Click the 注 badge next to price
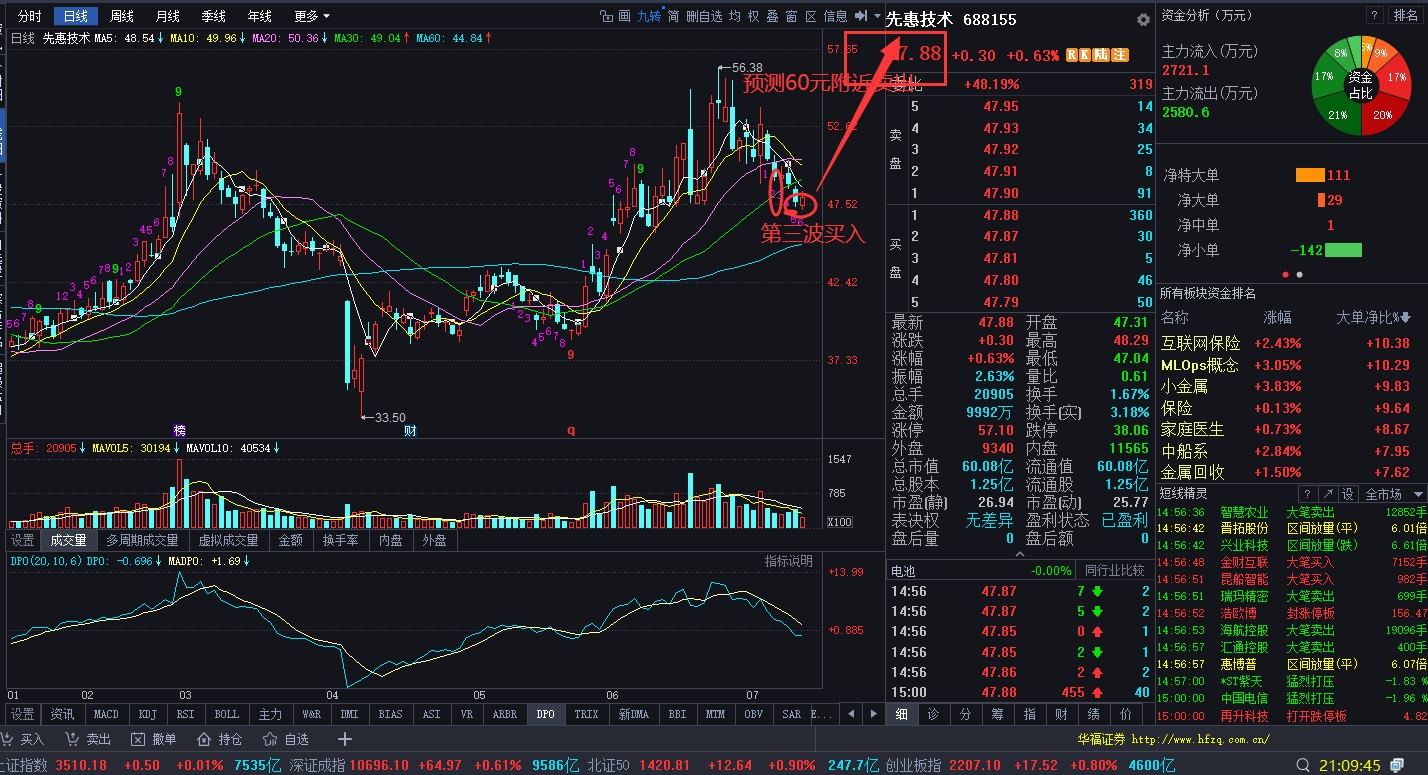Image resolution: width=1428 pixels, height=775 pixels. [1120, 55]
